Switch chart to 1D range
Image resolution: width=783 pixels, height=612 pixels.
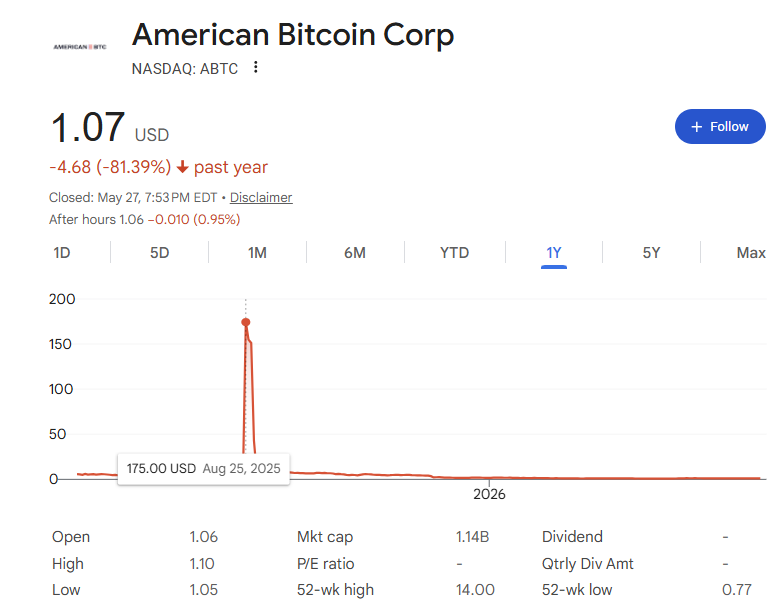(x=62, y=253)
